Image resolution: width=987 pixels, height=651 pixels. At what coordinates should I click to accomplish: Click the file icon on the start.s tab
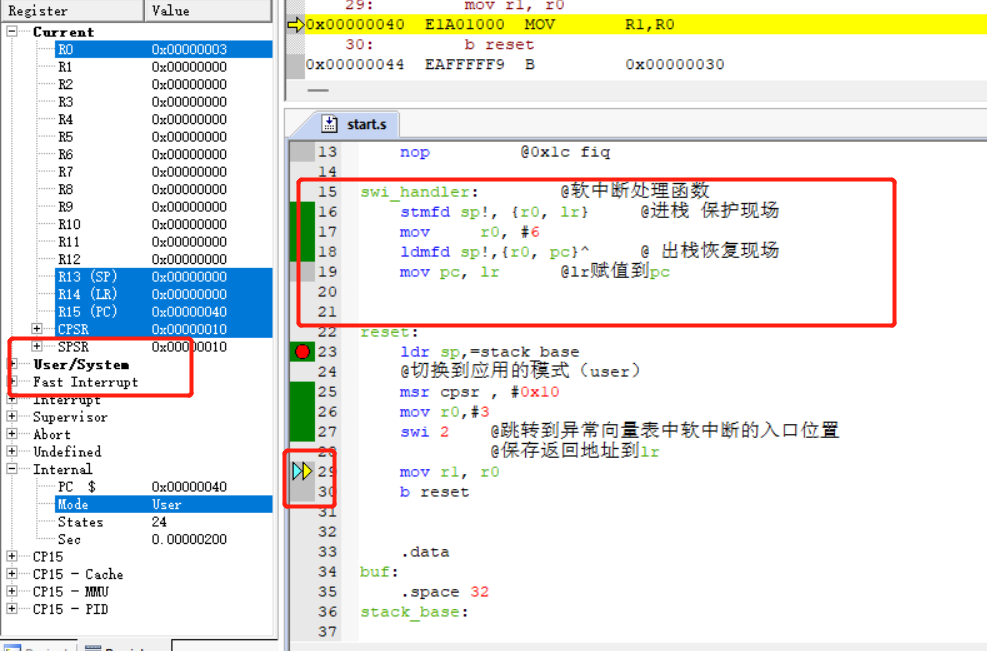coord(329,125)
